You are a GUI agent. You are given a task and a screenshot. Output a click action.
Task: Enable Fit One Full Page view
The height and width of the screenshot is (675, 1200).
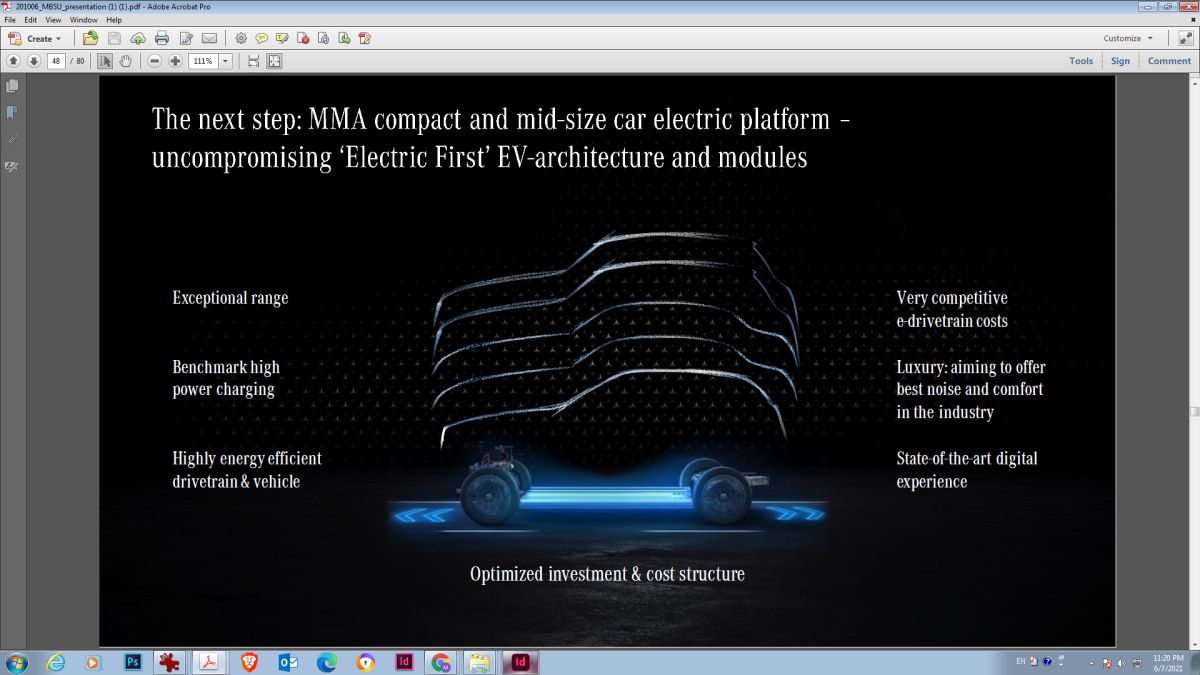click(x=277, y=60)
